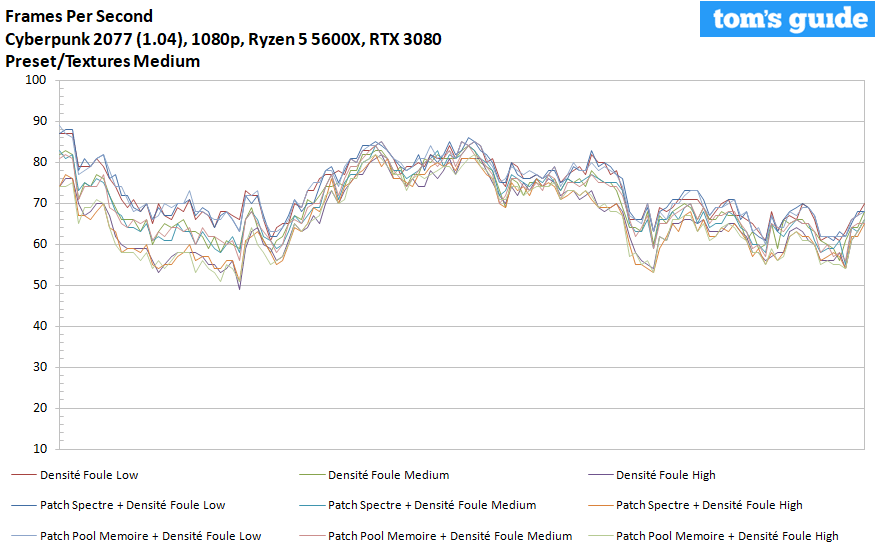
Task: Click the 70 y-axis label
Action: [40, 203]
